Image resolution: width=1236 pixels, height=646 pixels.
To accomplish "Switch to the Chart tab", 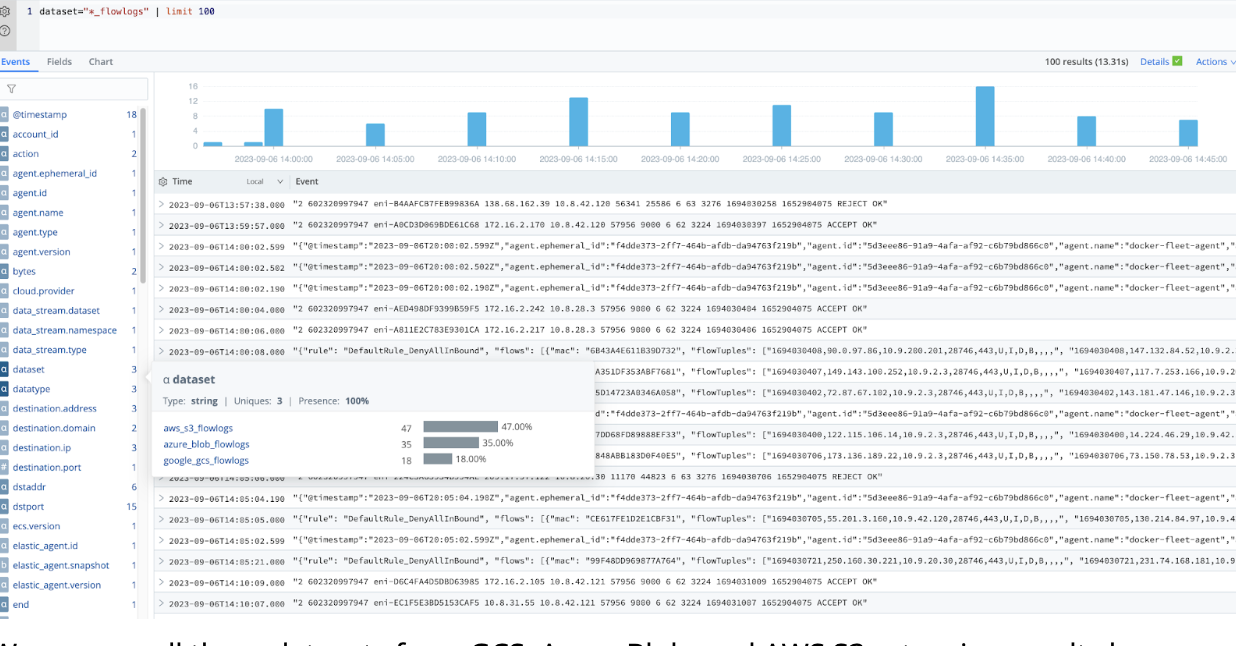I will [x=100, y=61].
